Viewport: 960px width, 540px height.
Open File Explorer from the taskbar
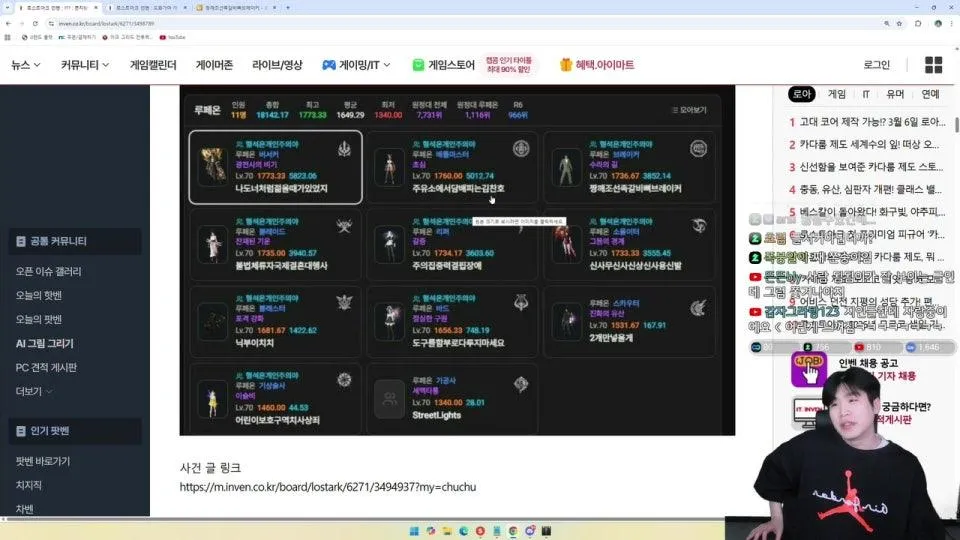(447, 531)
